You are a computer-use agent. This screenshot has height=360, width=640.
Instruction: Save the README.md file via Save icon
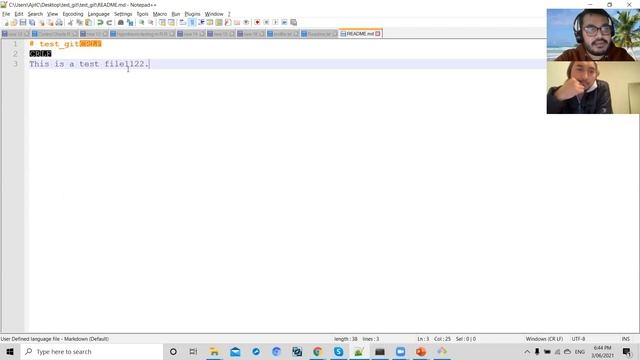pos(23,22)
